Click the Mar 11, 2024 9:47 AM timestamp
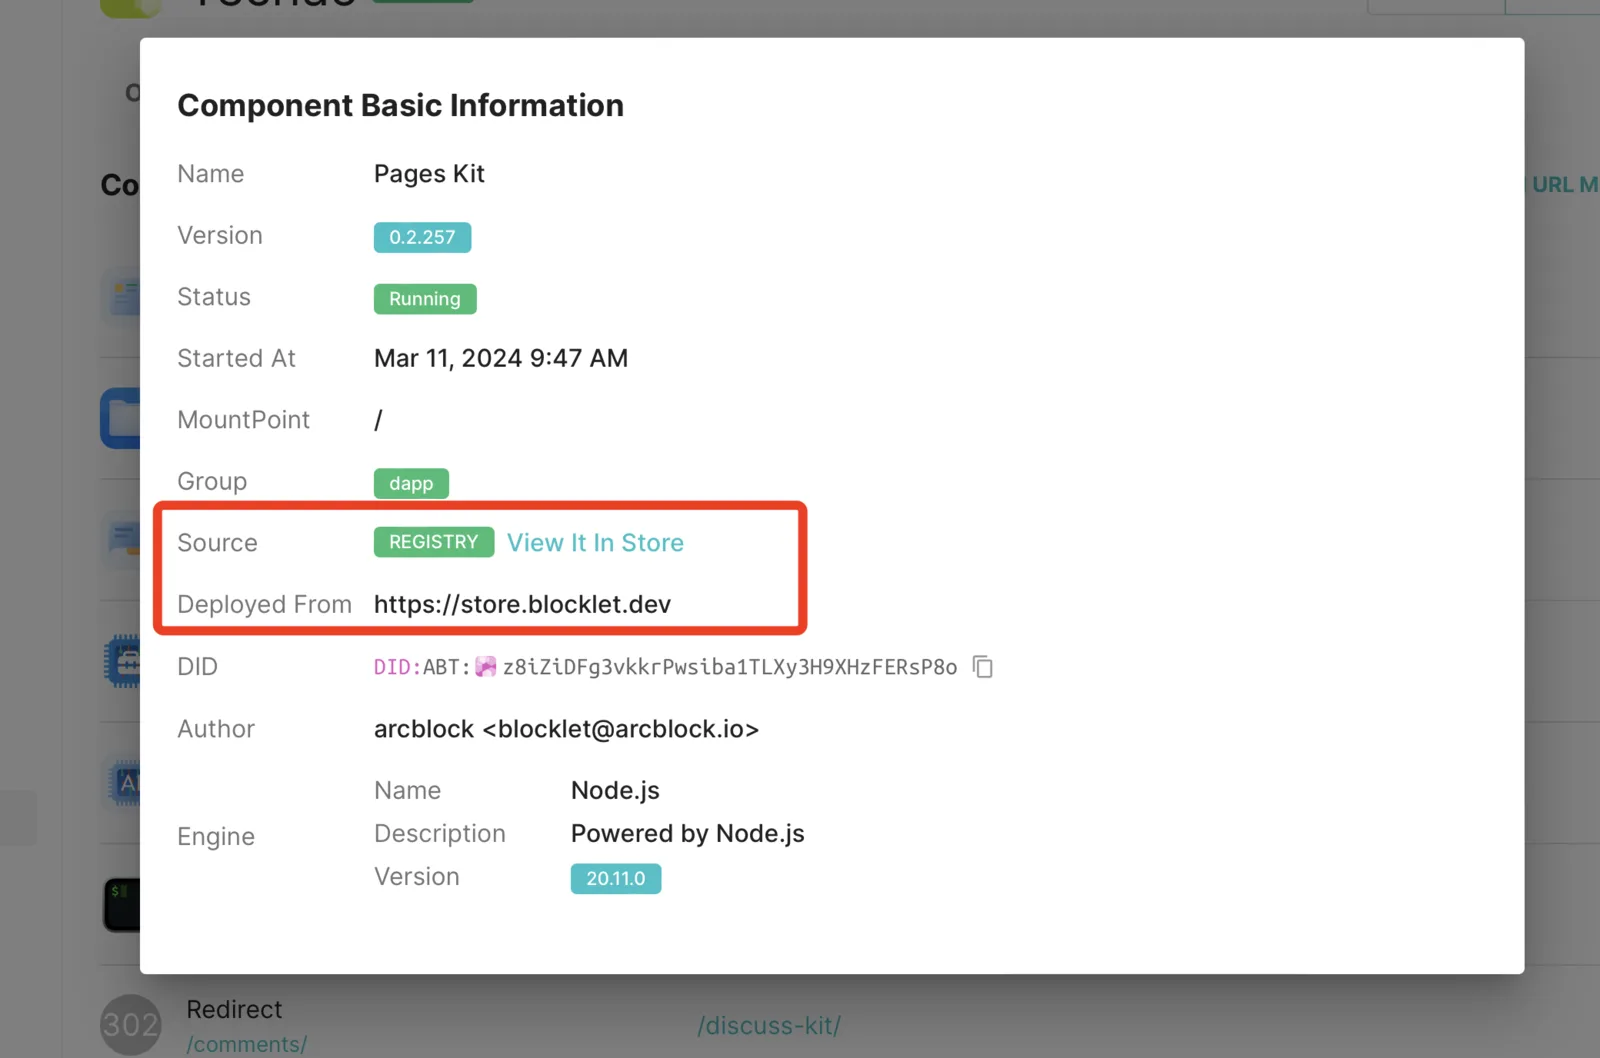This screenshot has height=1058, width=1600. pos(501,358)
